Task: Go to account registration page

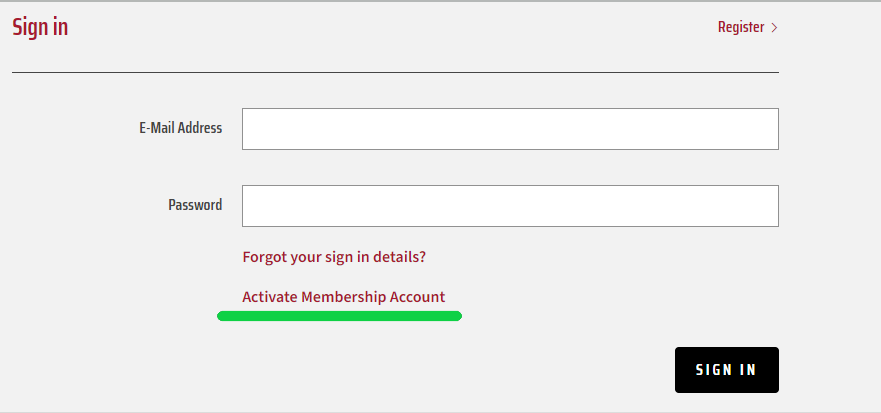Action: tap(741, 27)
